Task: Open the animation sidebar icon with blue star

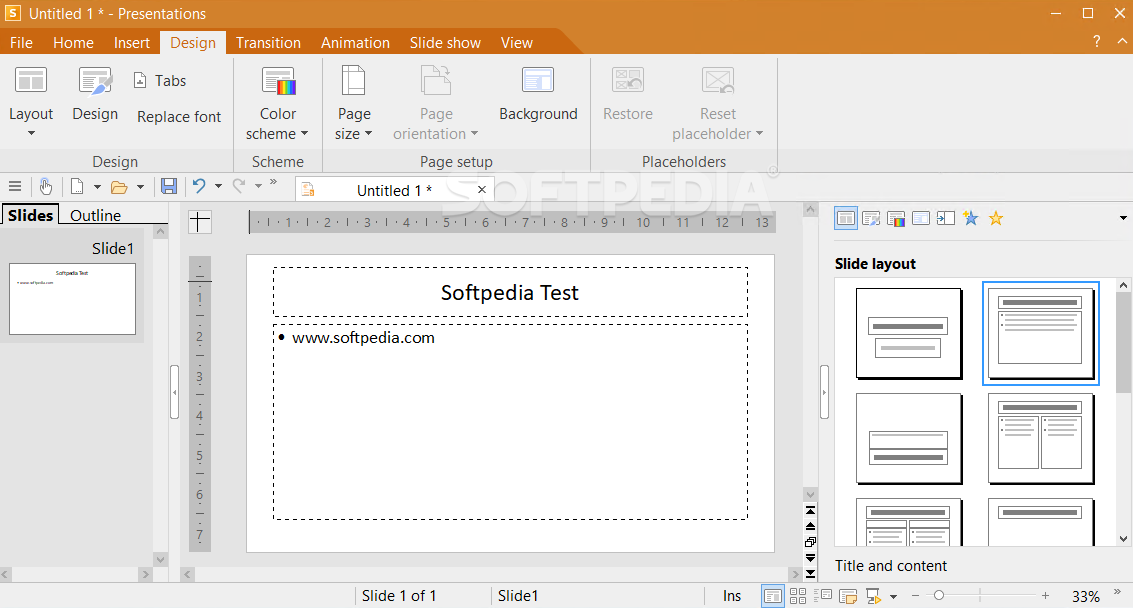Action: 970,218
